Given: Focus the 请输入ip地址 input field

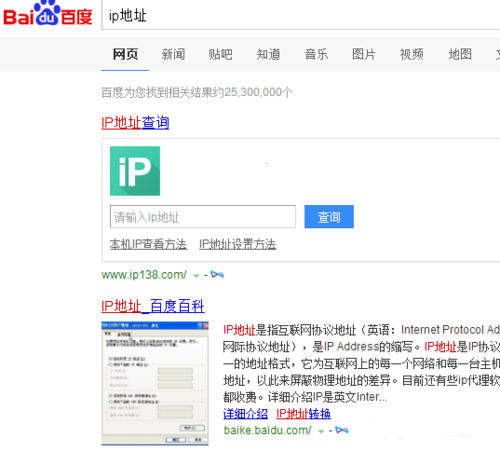Looking at the screenshot, I should pyautogui.click(x=203, y=217).
